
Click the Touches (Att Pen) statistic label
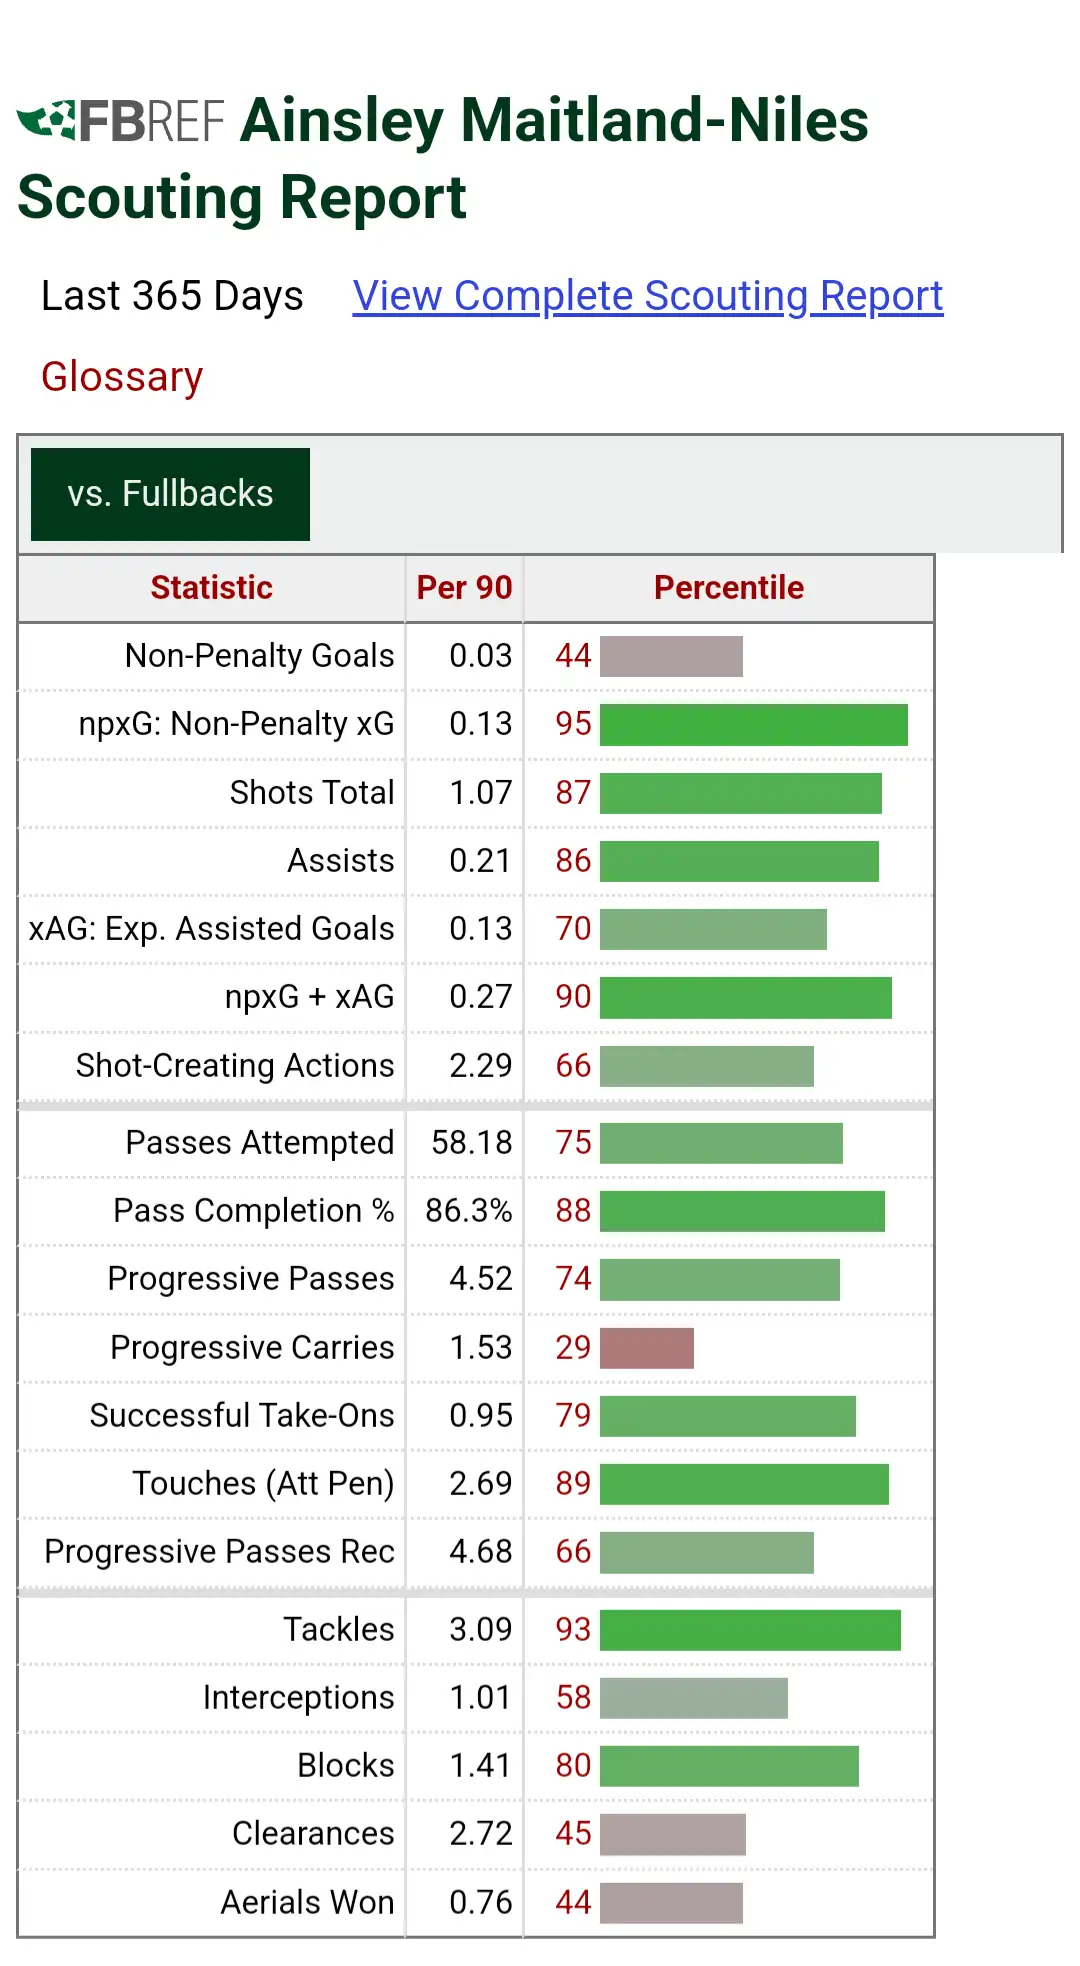263,1484
